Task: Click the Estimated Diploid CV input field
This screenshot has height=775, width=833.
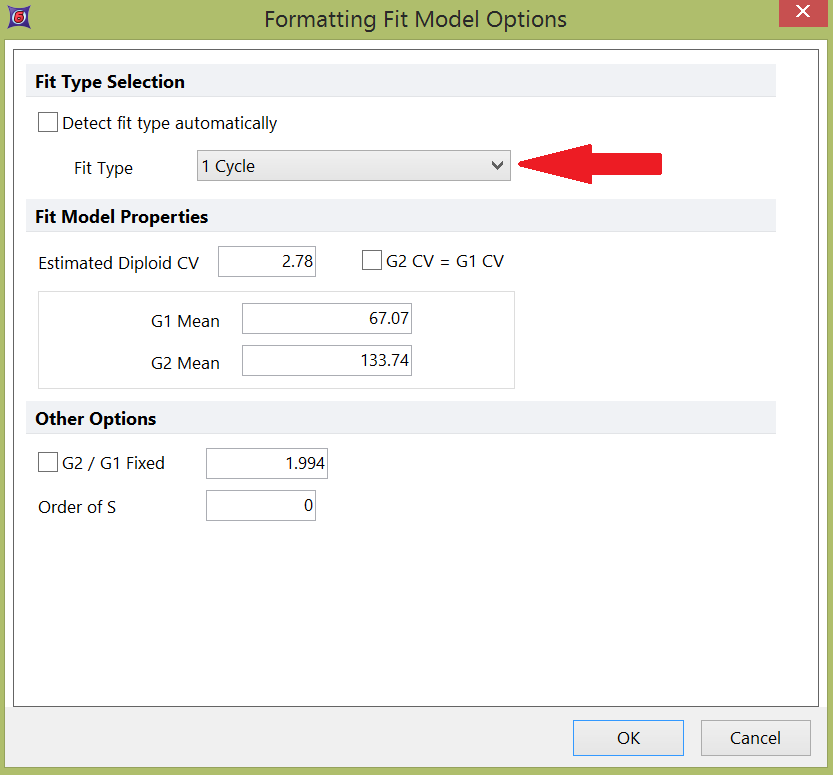Action: pos(267,262)
